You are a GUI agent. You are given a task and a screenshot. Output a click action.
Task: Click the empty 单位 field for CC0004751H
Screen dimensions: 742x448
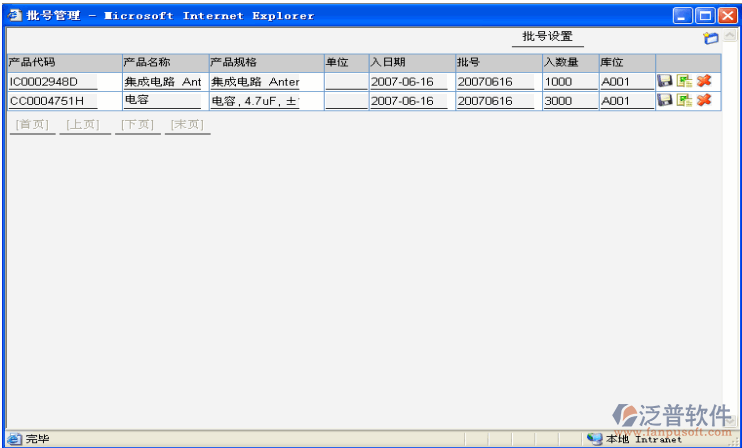[x=346, y=101]
